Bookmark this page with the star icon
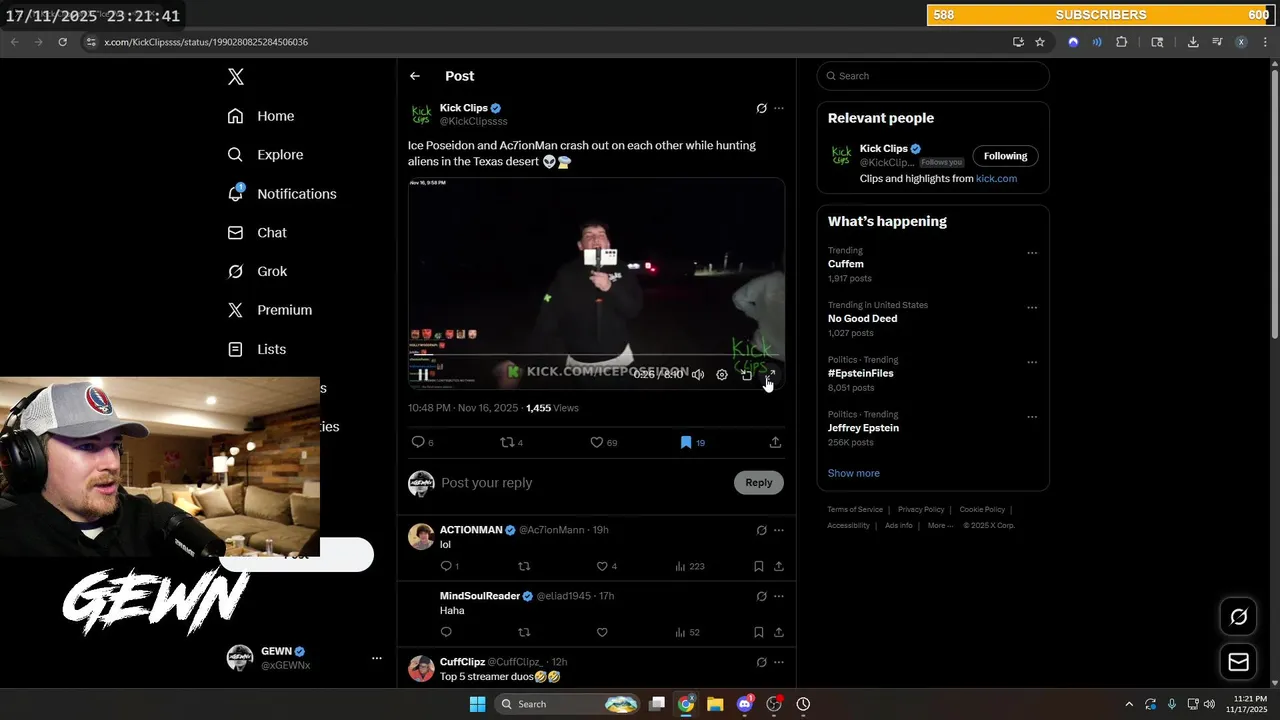The width and height of the screenshot is (1280, 720). tap(1040, 42)
